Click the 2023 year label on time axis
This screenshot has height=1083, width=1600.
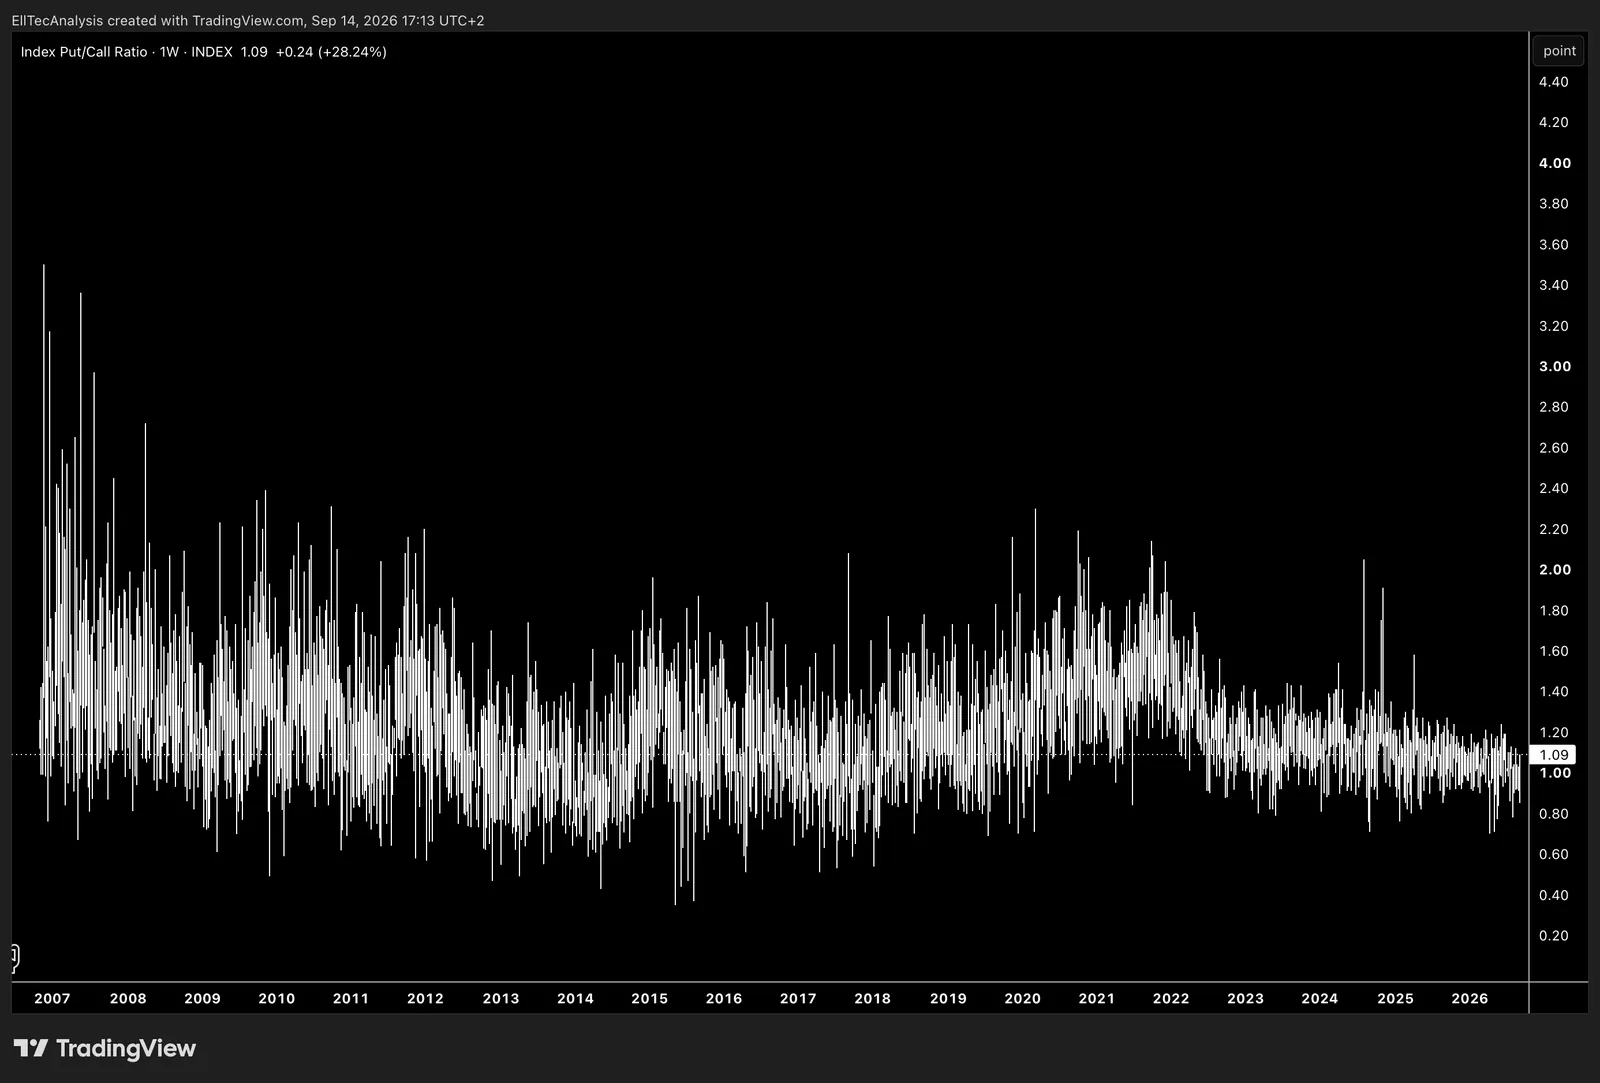(x=1245, y=998)
